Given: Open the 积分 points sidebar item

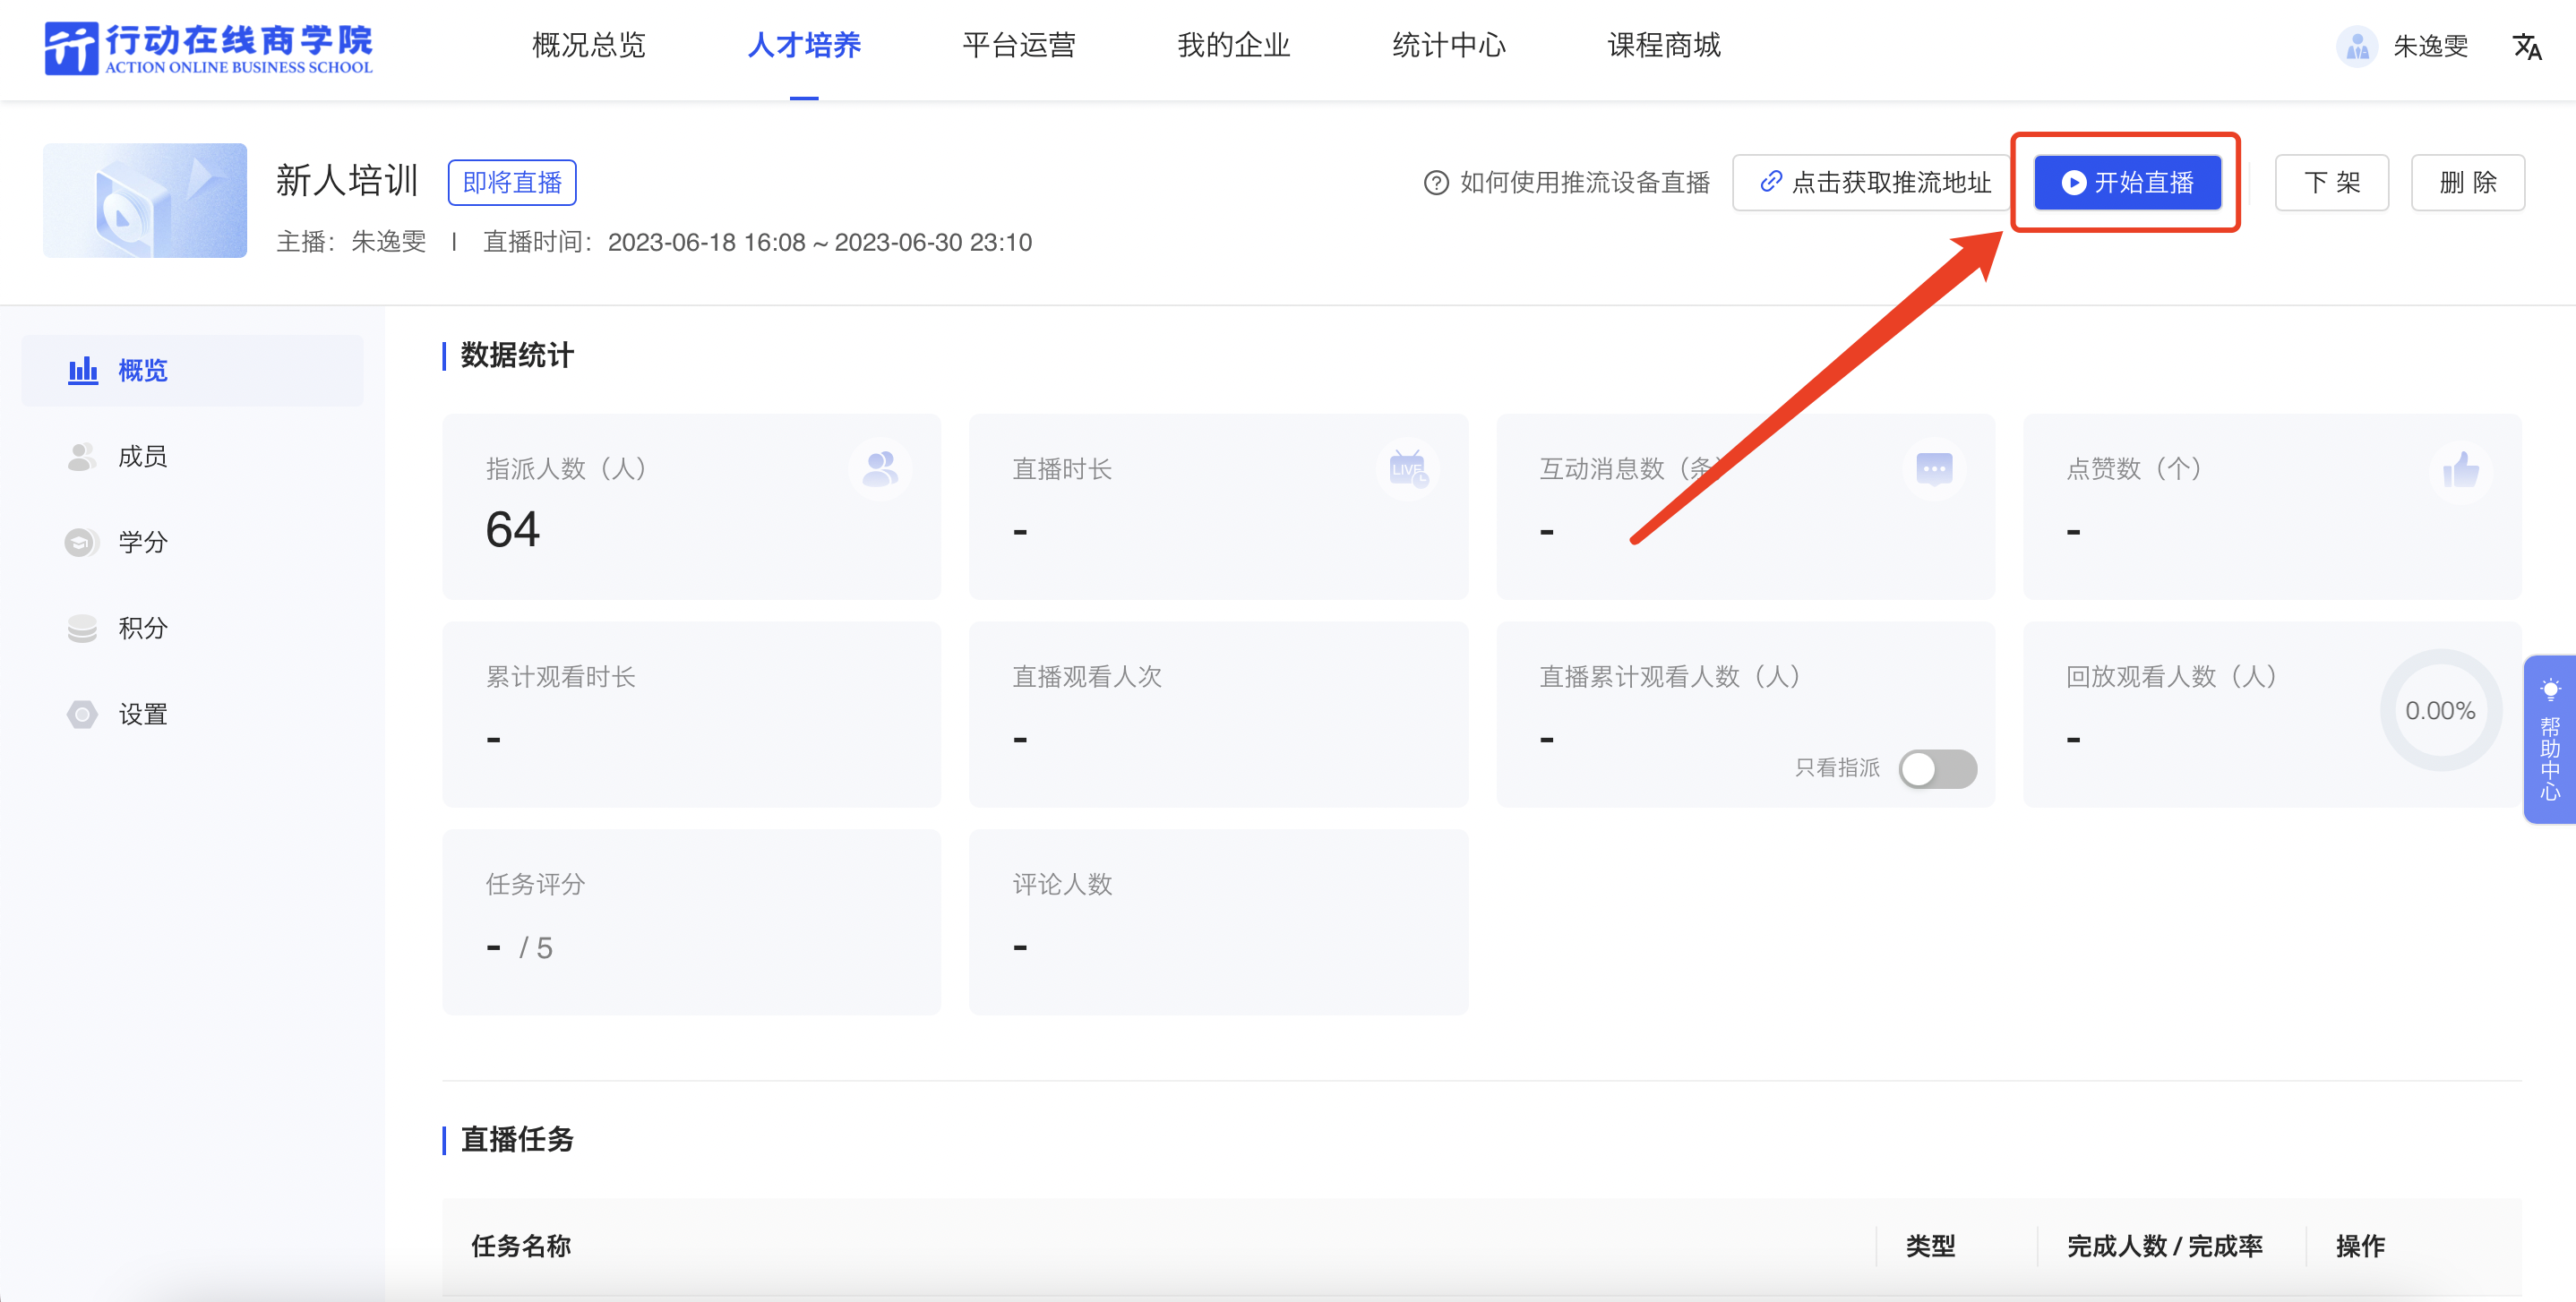Looking at the screenshot, I should click(x=142, y=628).
